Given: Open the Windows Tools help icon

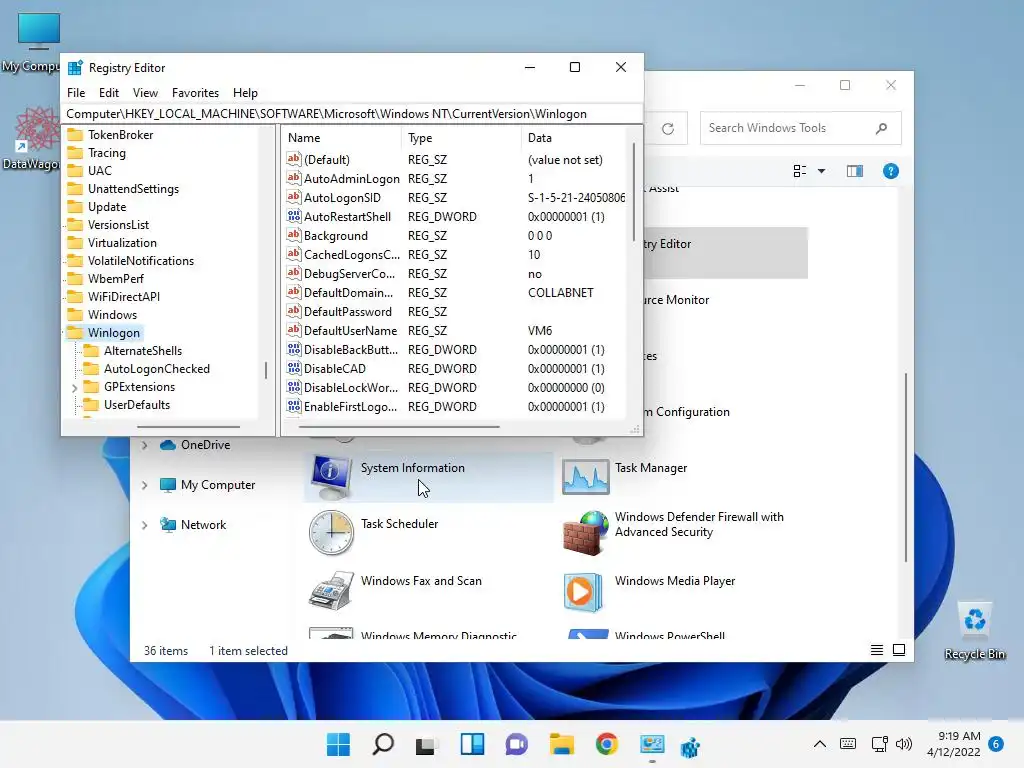Looking at the screenshot, I should click(x=890, y=171).
